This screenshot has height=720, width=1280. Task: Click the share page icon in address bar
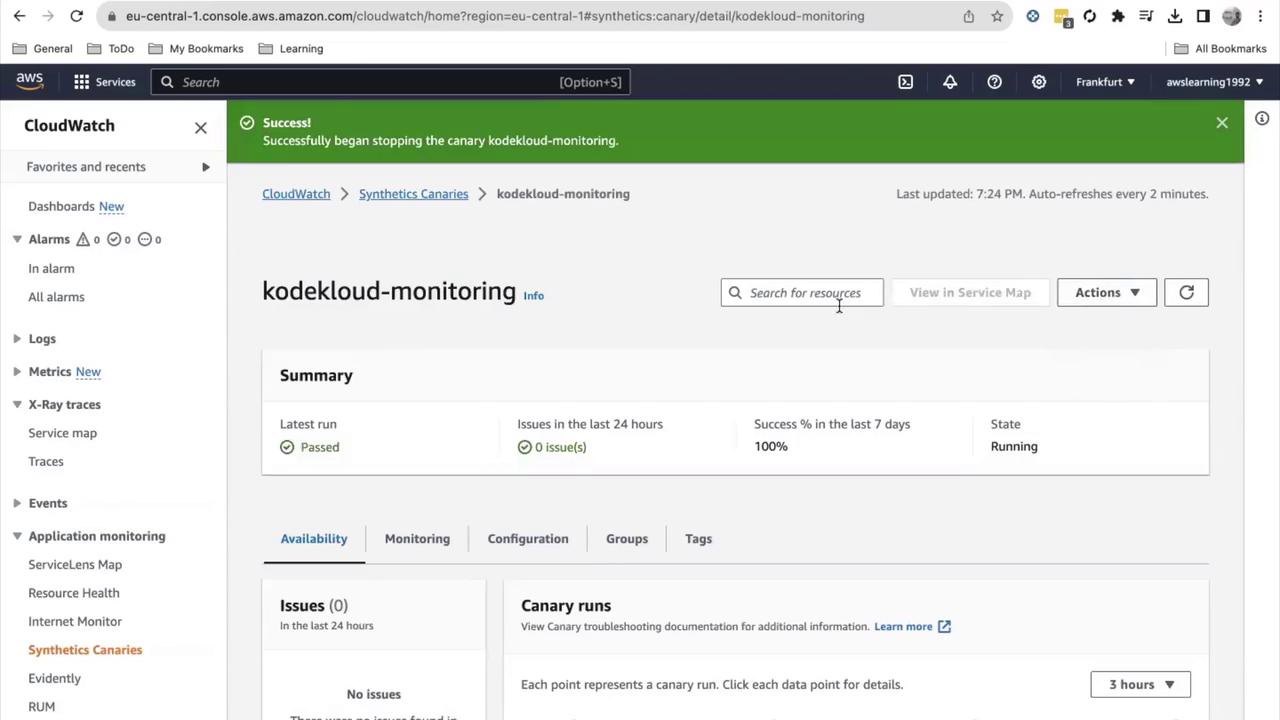[x=968, y=16]
